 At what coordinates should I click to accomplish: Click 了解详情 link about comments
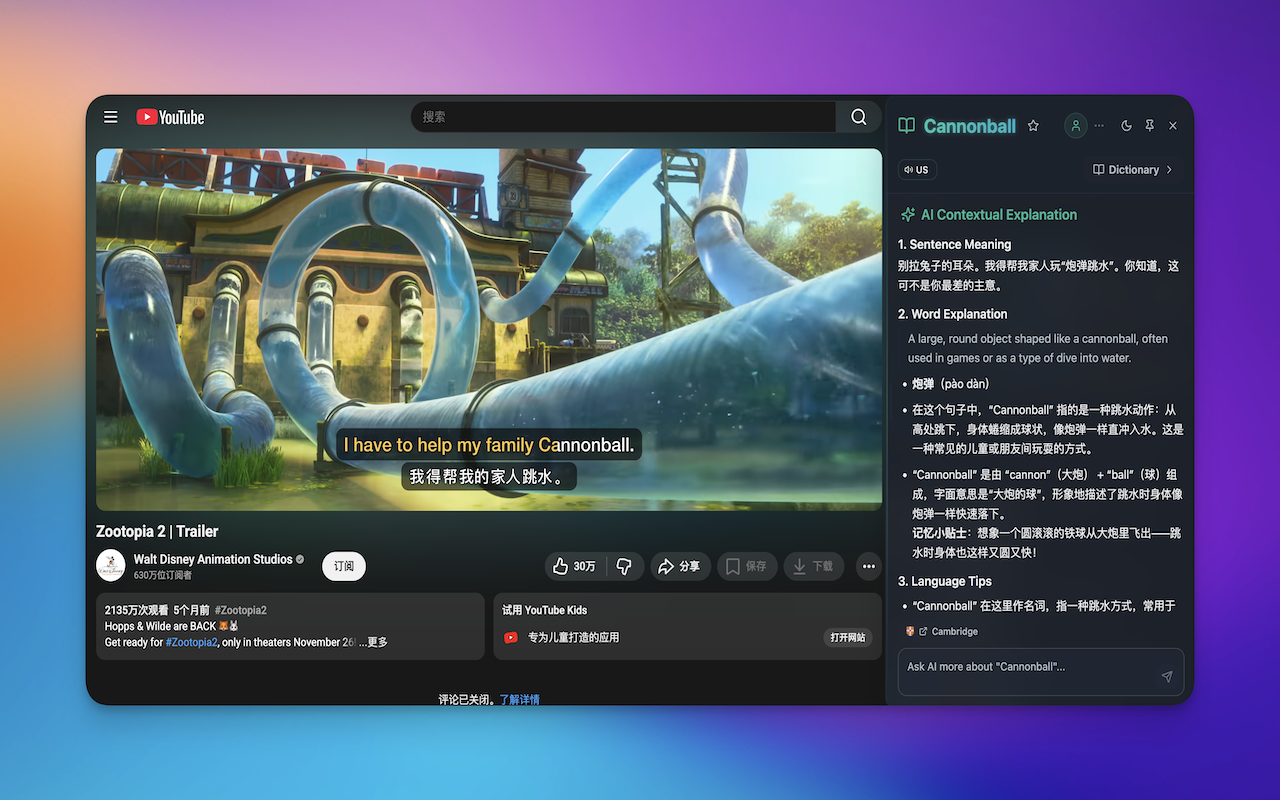coord(520,699)
